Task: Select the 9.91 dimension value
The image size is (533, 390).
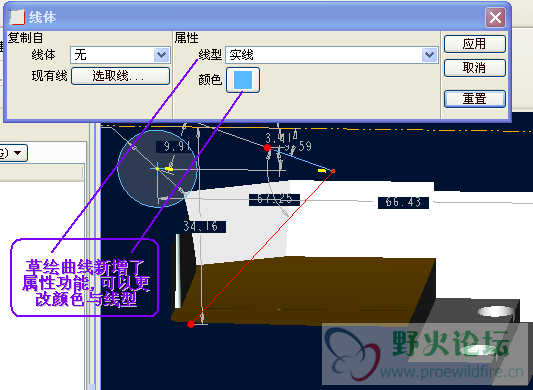Action: [x=176, y=147]
